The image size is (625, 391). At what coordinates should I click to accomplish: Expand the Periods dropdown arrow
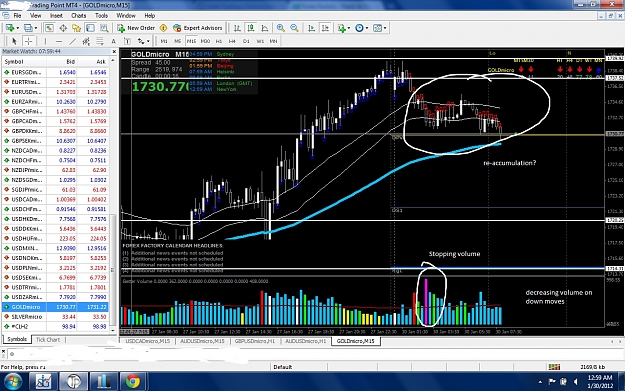pos(367,28)
